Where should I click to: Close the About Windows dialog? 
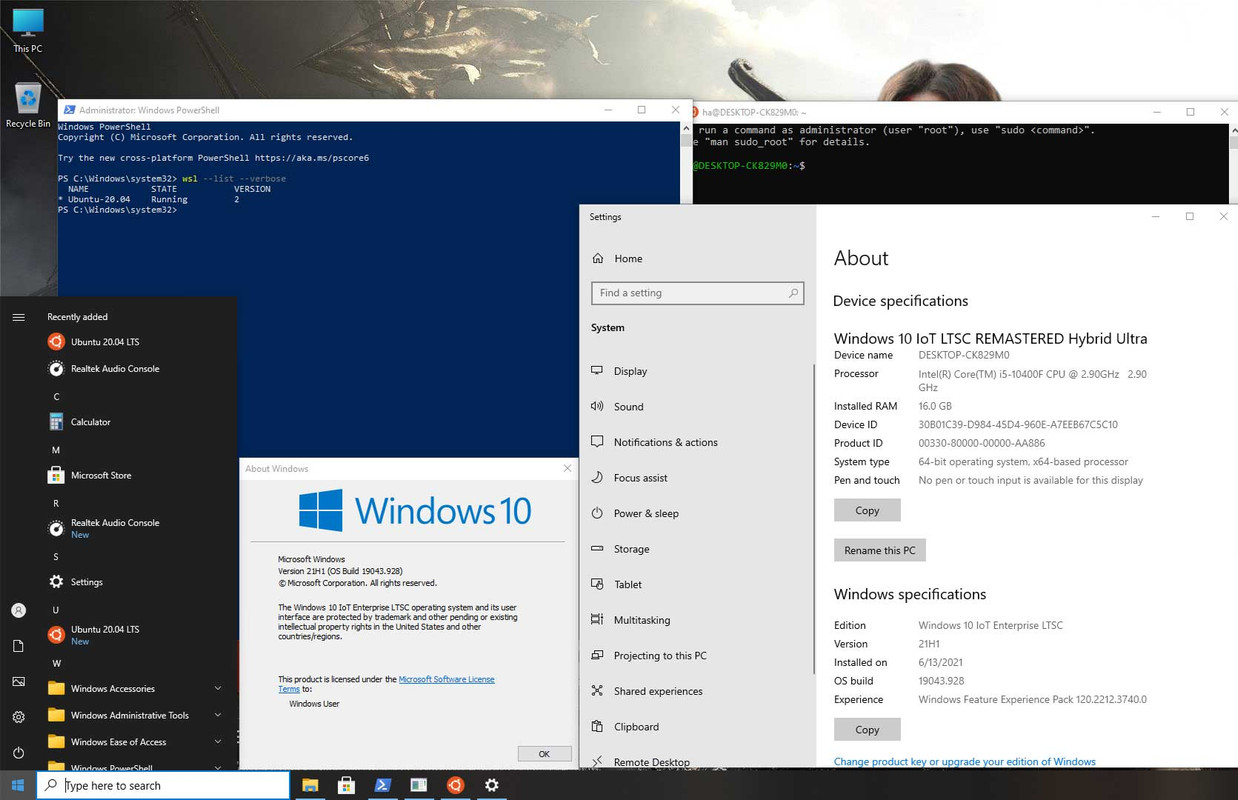click(568, 468)
